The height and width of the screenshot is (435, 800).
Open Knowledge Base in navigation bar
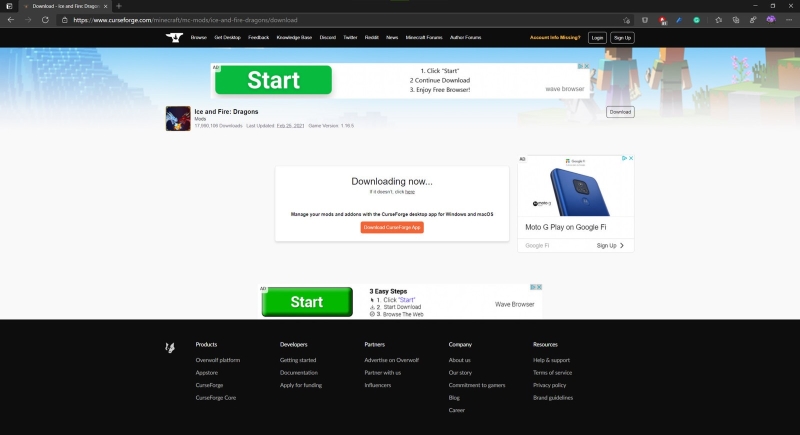(x=294, y=37)
